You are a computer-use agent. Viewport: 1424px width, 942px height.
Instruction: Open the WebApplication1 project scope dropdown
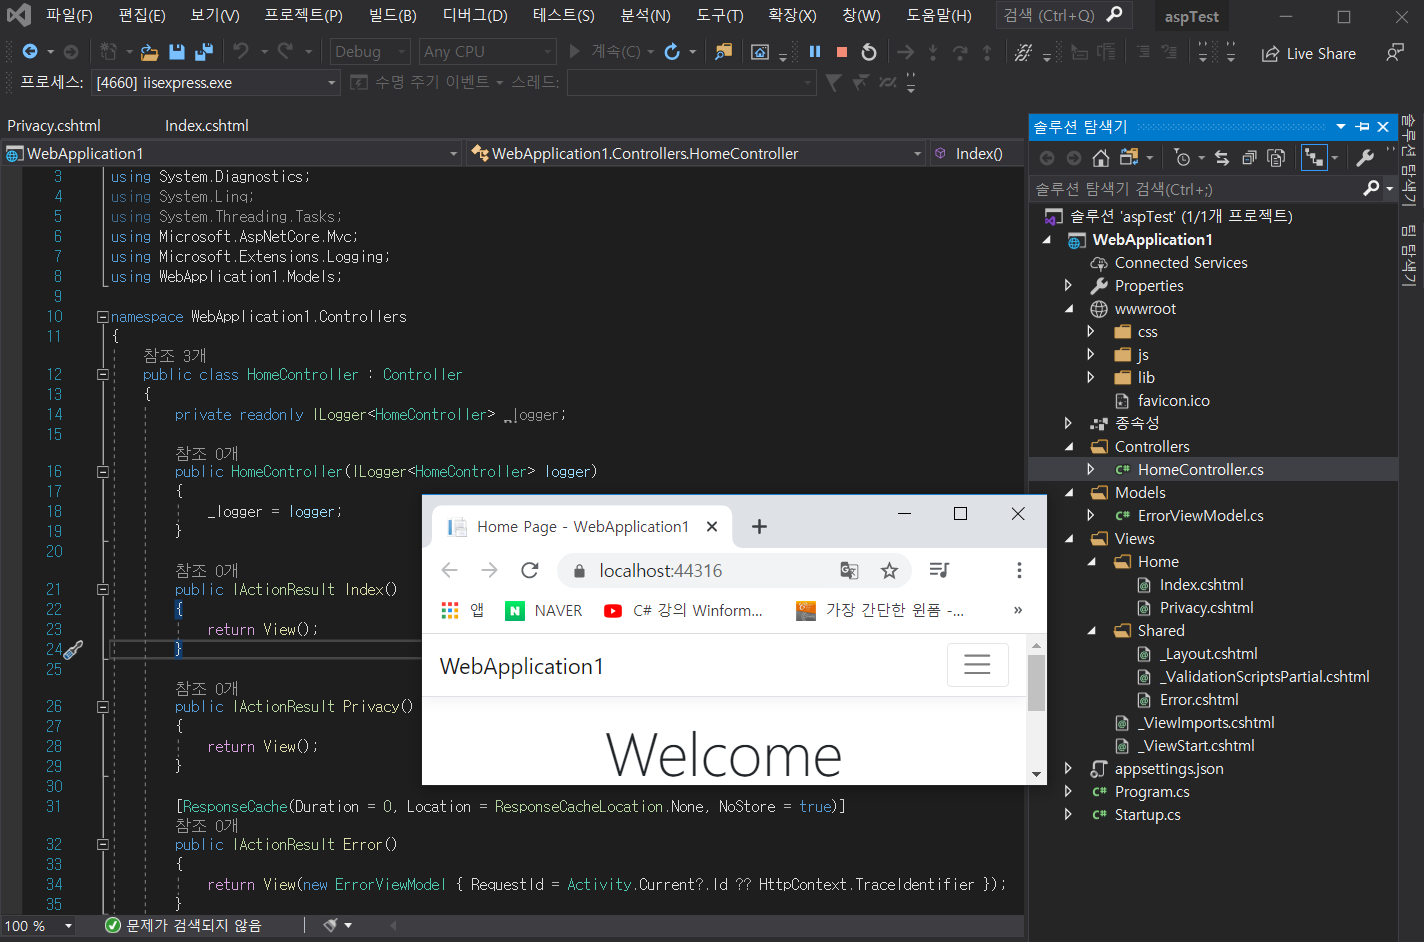[232, 154]
